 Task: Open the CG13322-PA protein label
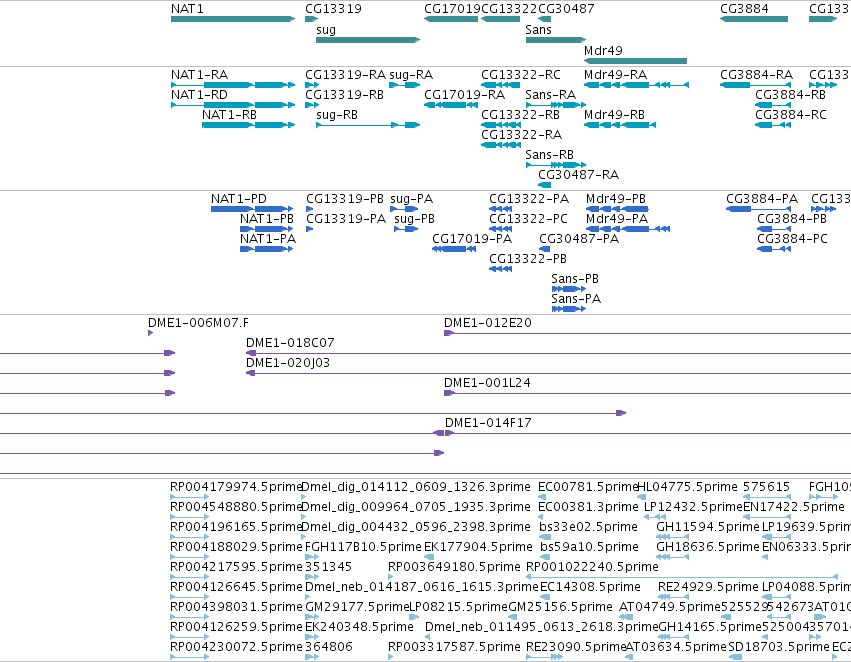coord(529,199)
